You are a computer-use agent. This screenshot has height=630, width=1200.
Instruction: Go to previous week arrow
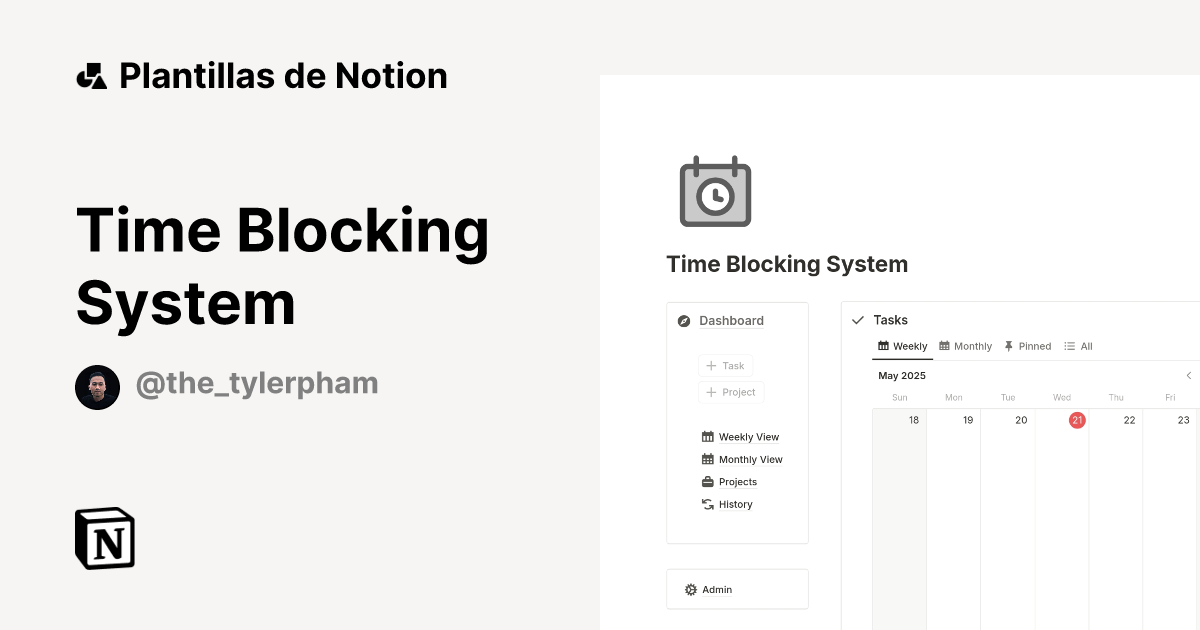[x=1188, y=376]
